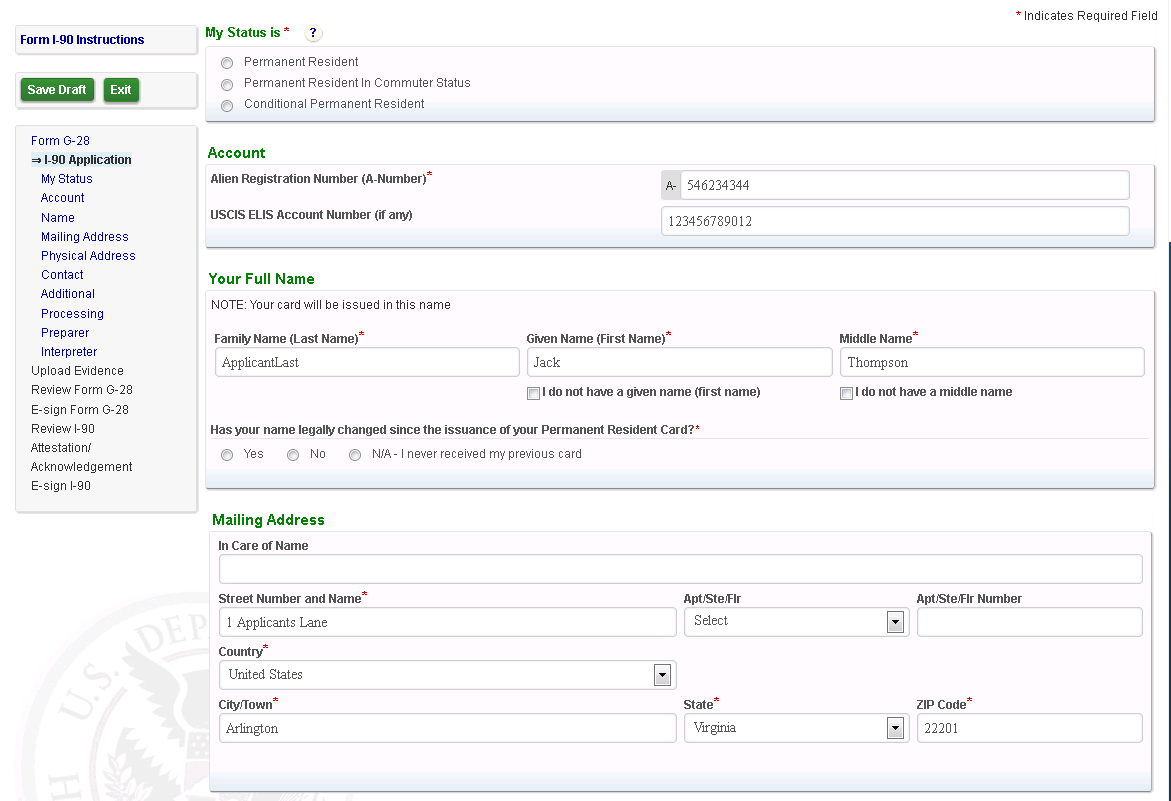
Task: Check 'I do not have a middle name'
Action: [847, 393]
